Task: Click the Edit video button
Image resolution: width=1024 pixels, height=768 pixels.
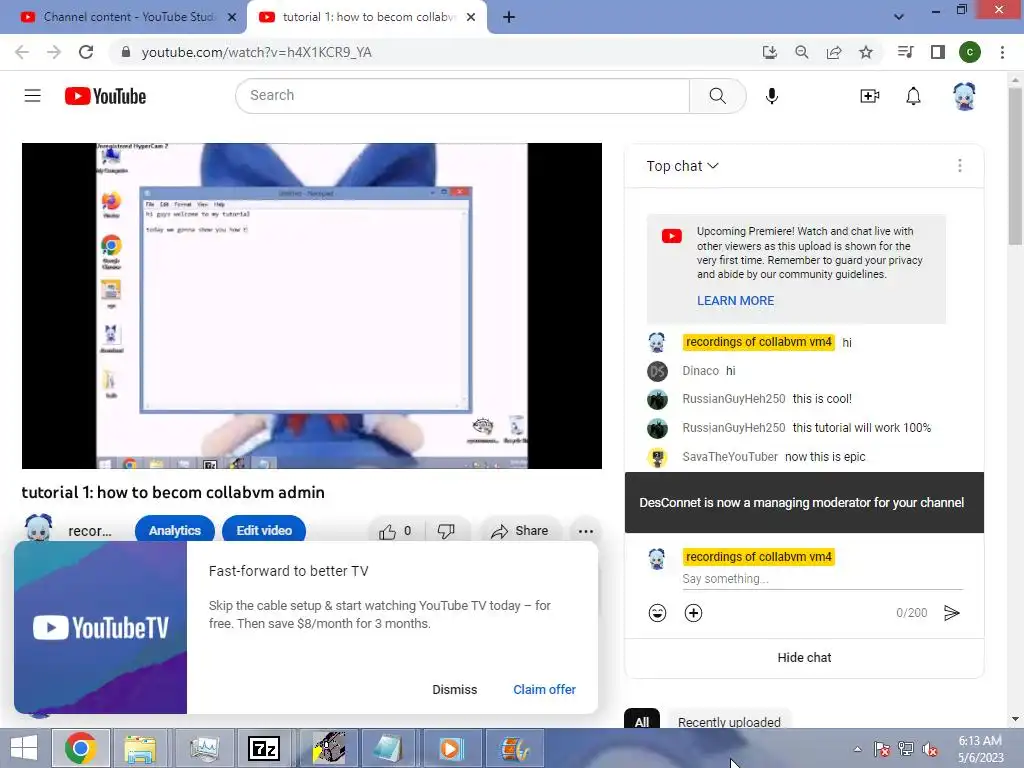Action: 264,530
